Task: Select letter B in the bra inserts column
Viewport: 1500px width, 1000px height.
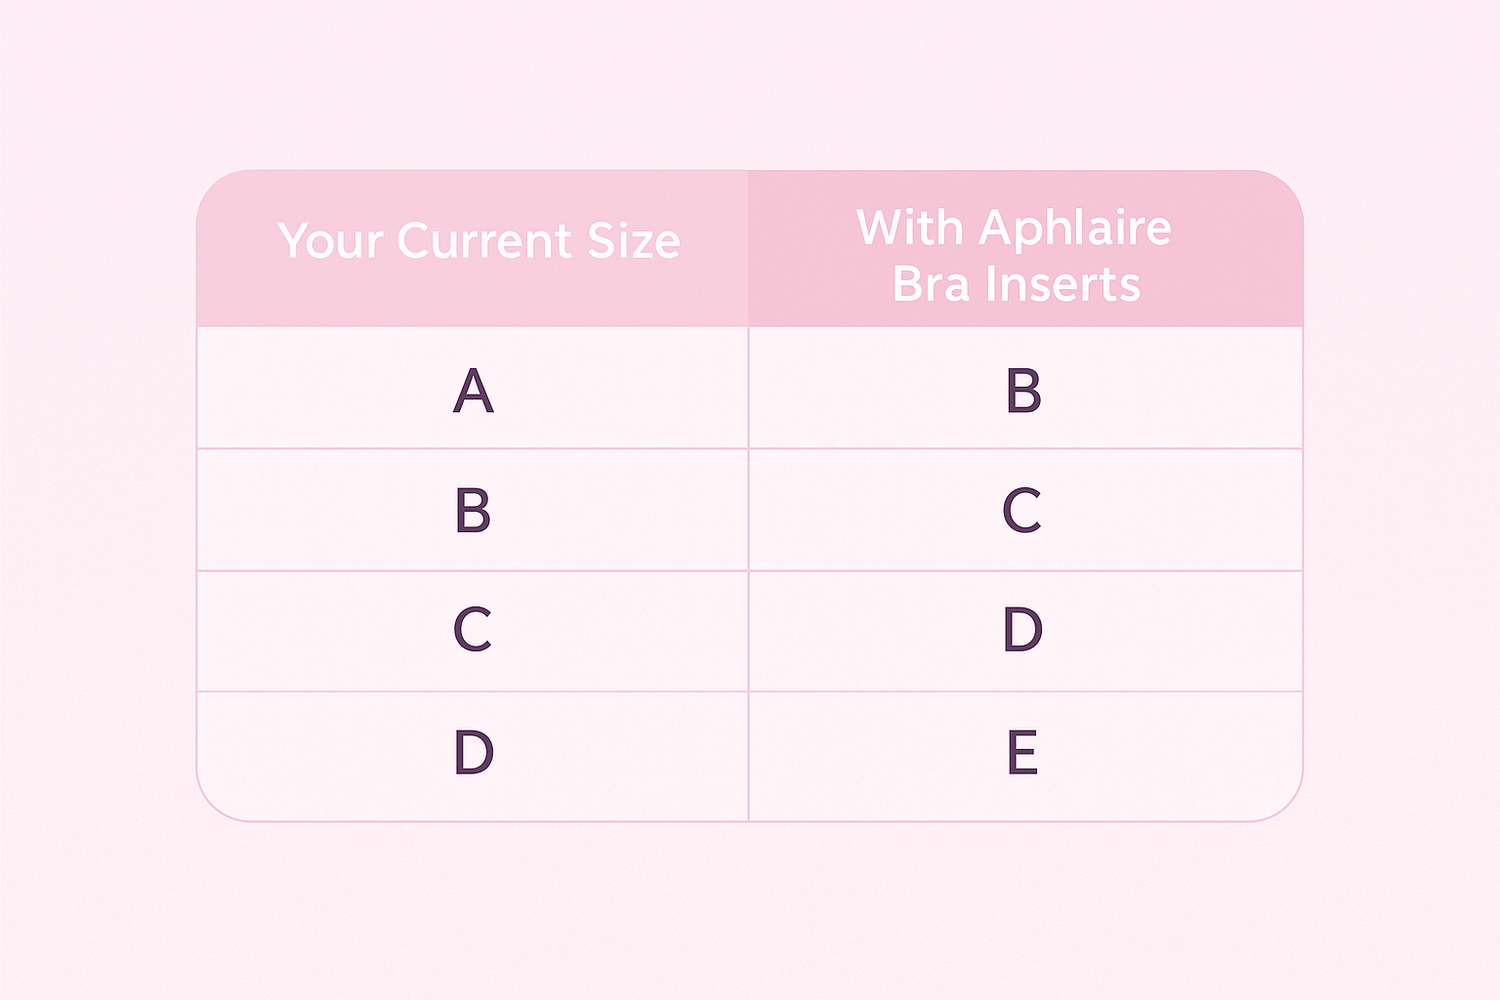Action: tap(1023, 390)
